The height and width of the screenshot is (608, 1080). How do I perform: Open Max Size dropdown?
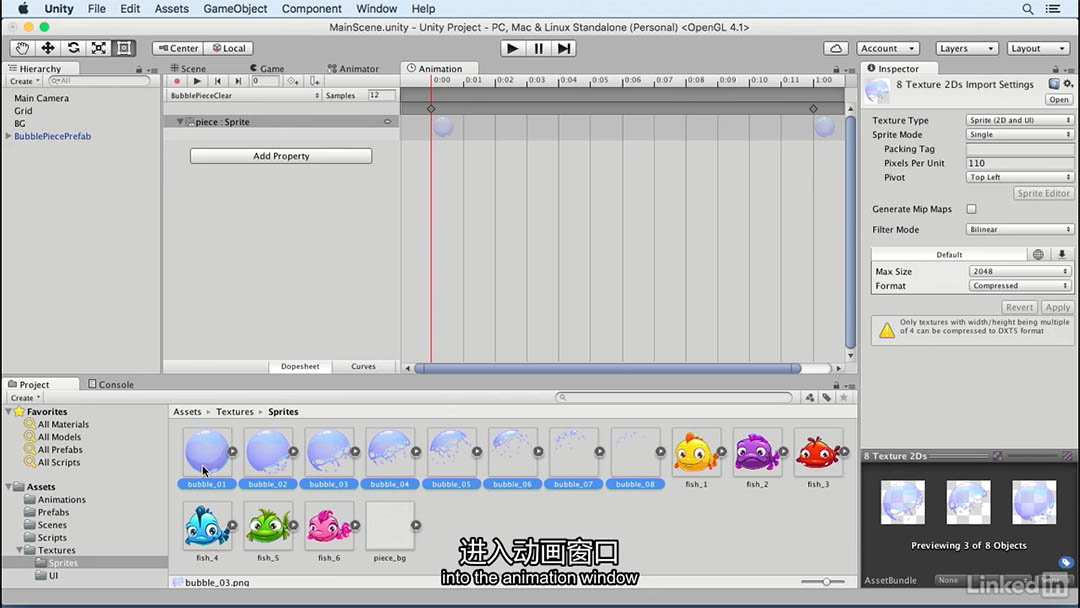point(1019,271)
